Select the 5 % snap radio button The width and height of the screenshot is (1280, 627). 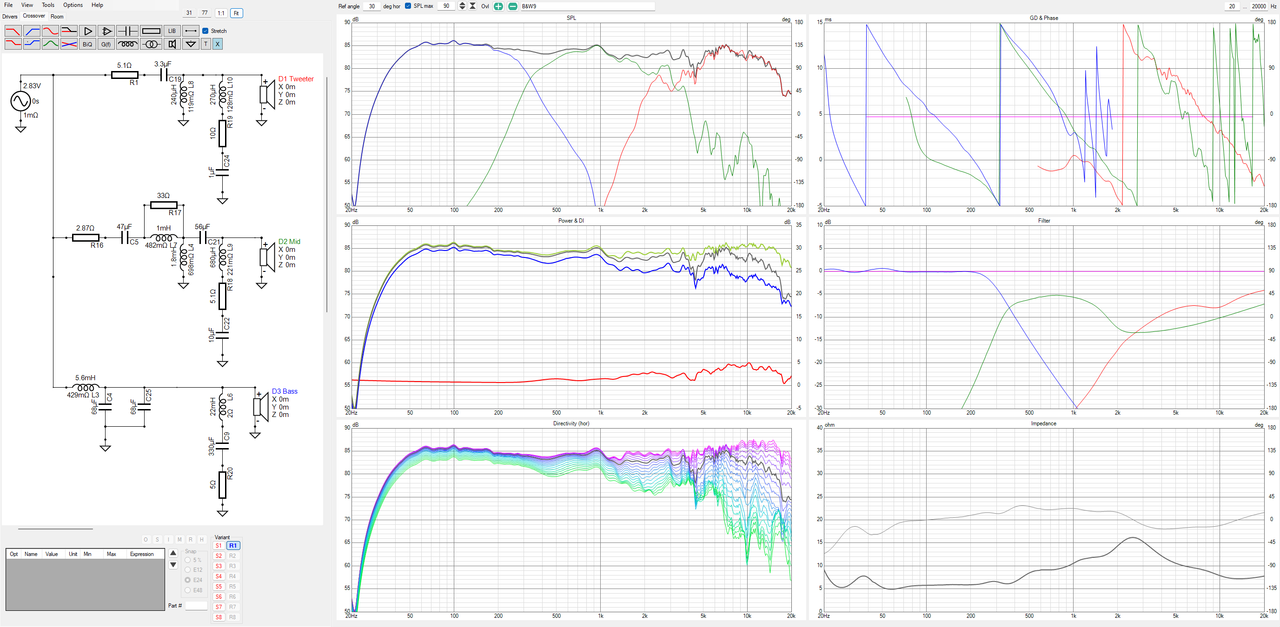188,559
